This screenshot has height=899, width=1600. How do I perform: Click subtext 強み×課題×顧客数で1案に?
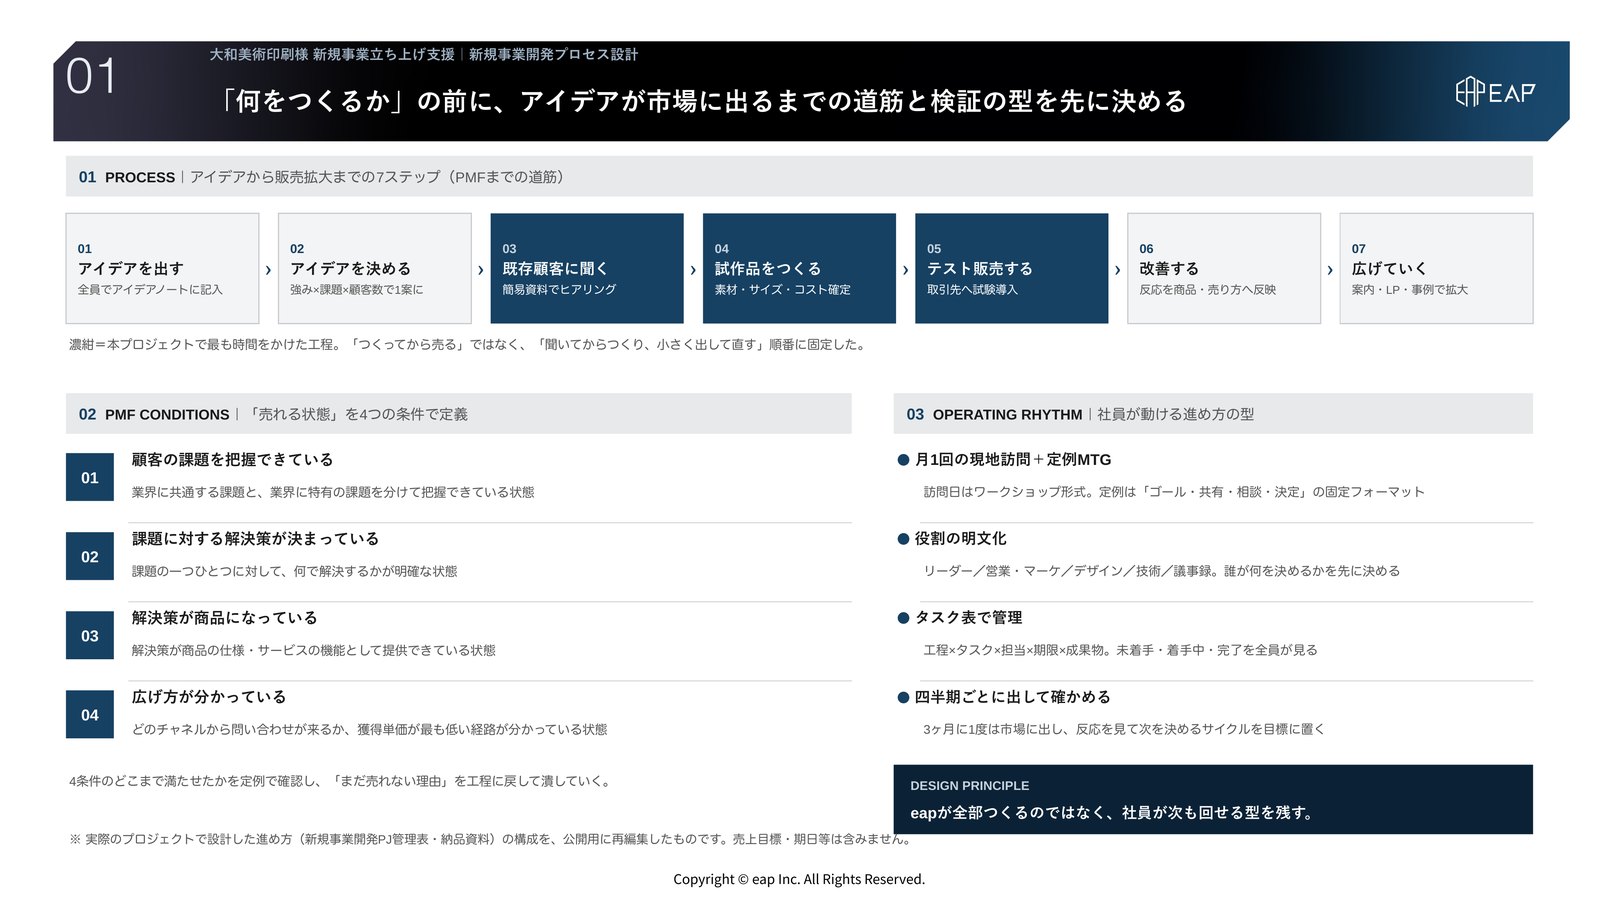[x=357, y=290]
